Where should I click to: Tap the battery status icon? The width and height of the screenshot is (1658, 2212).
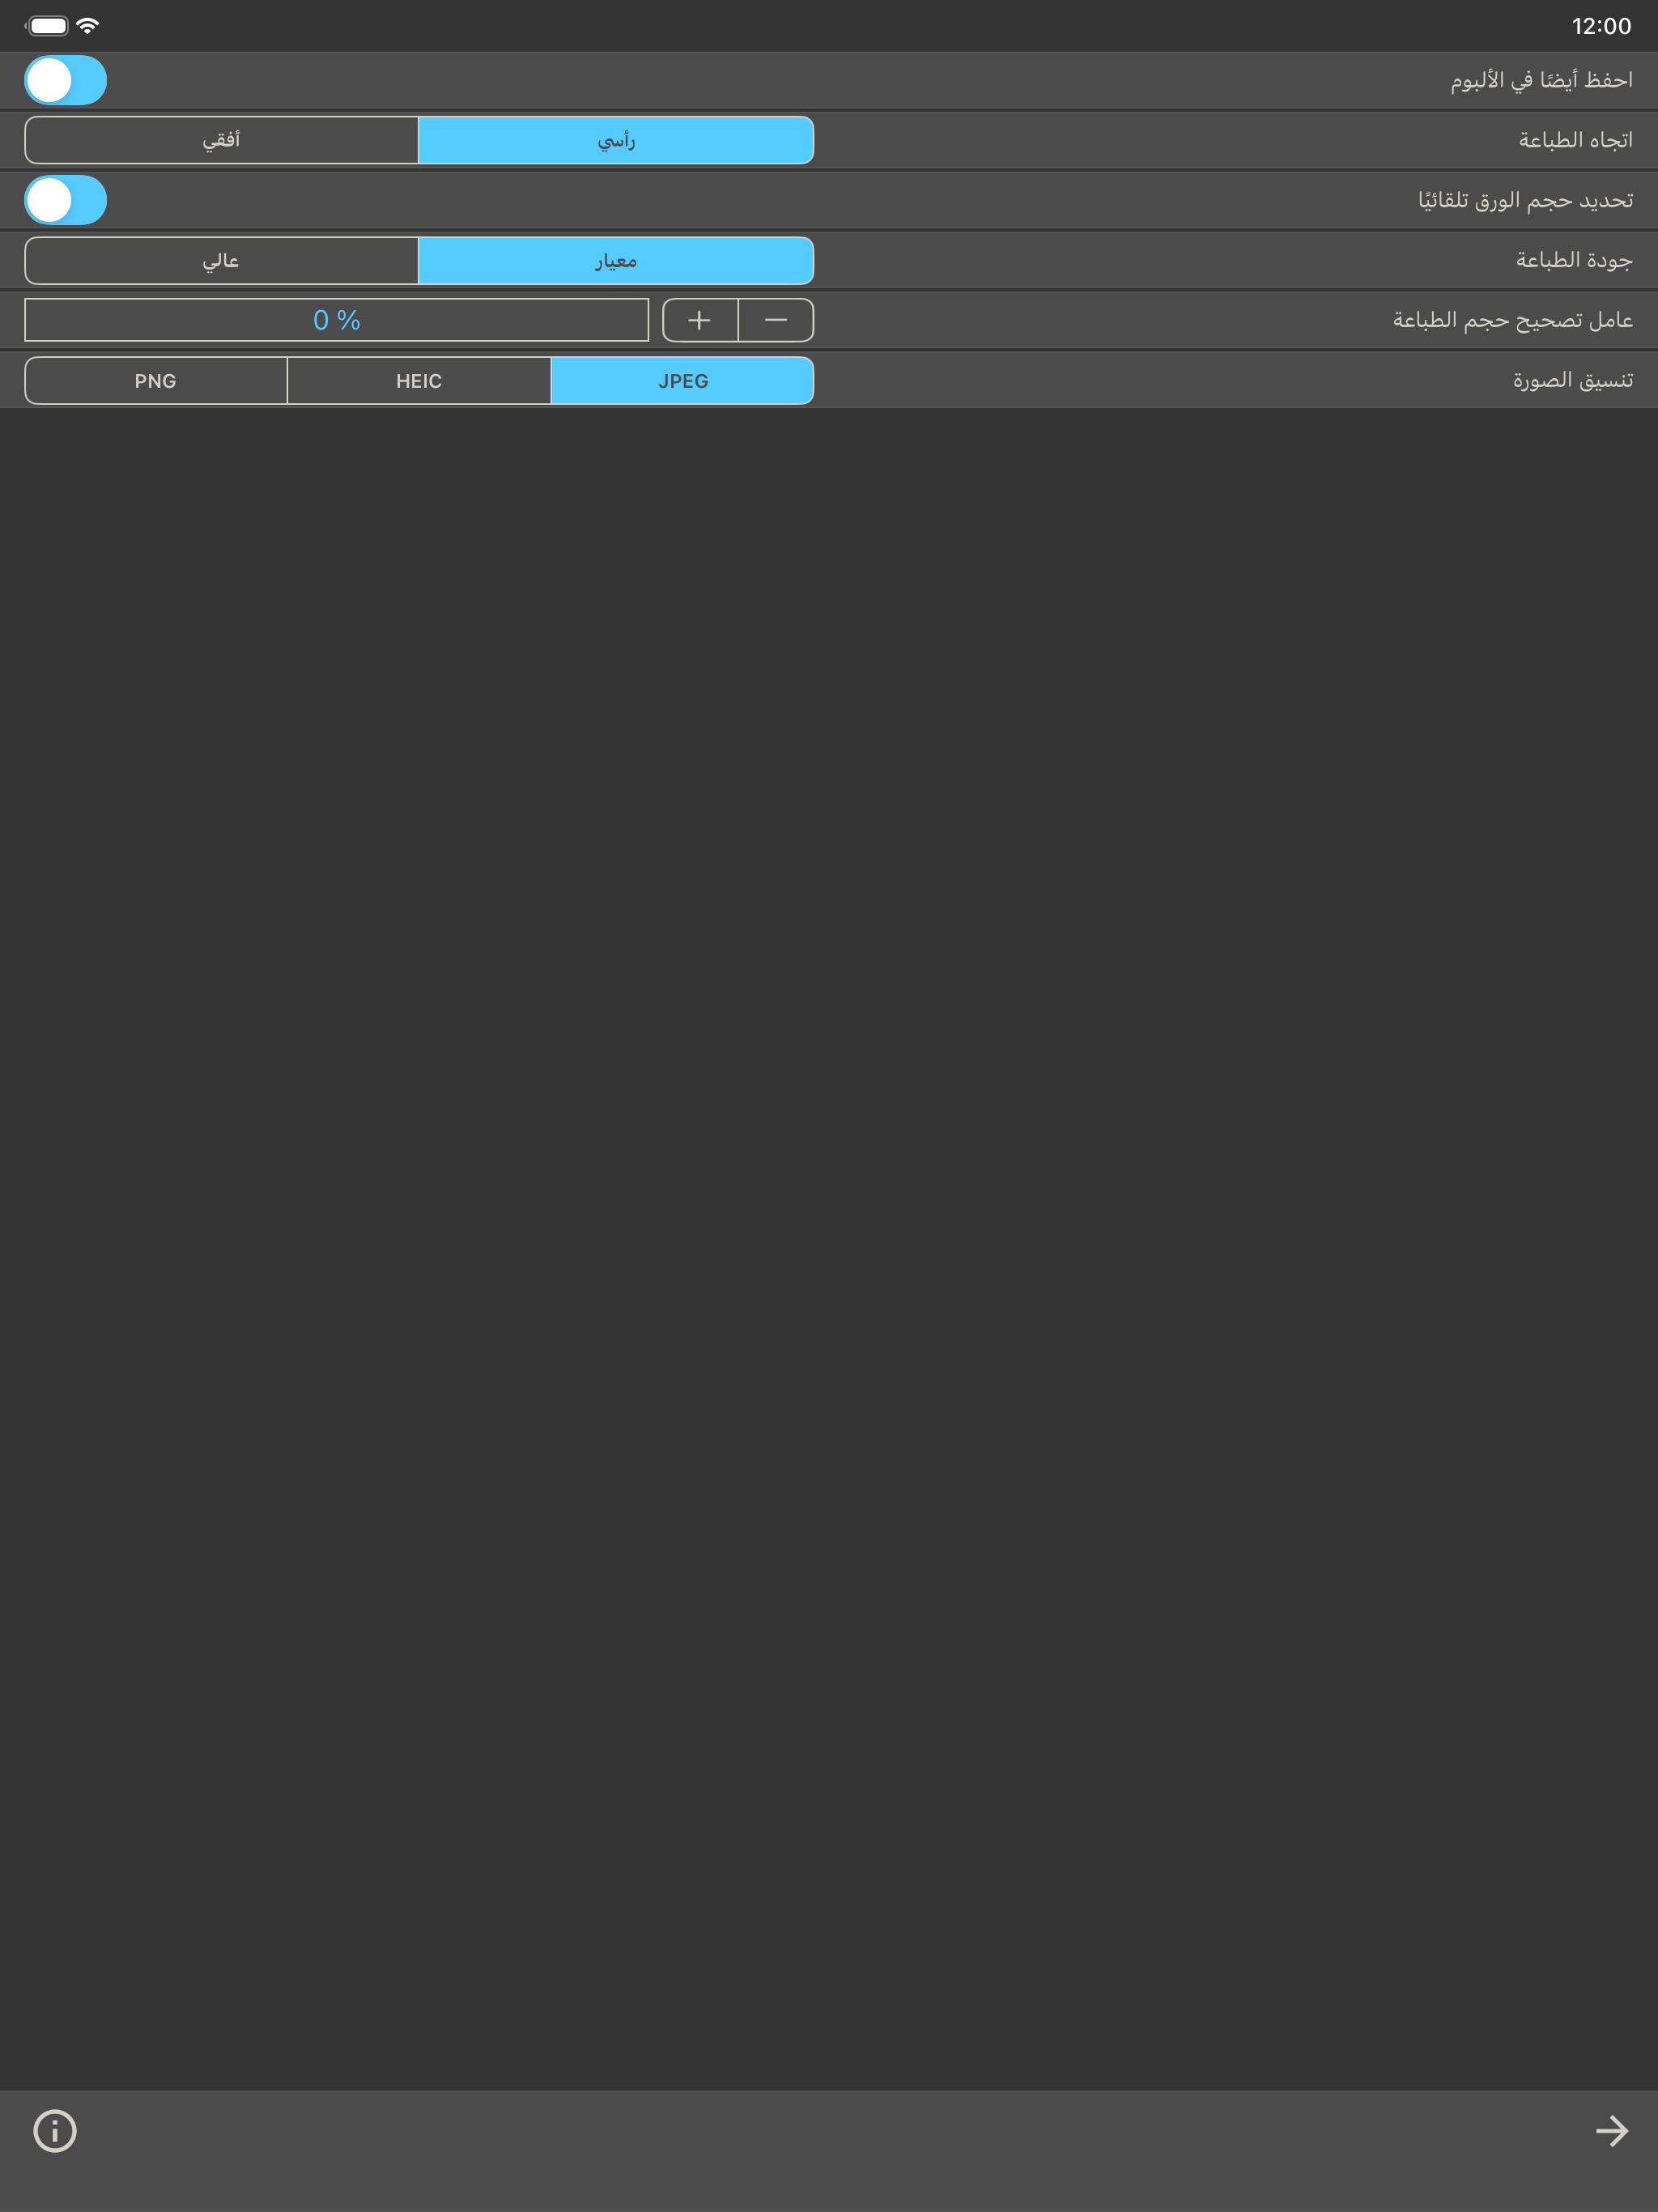click(47, 26)
